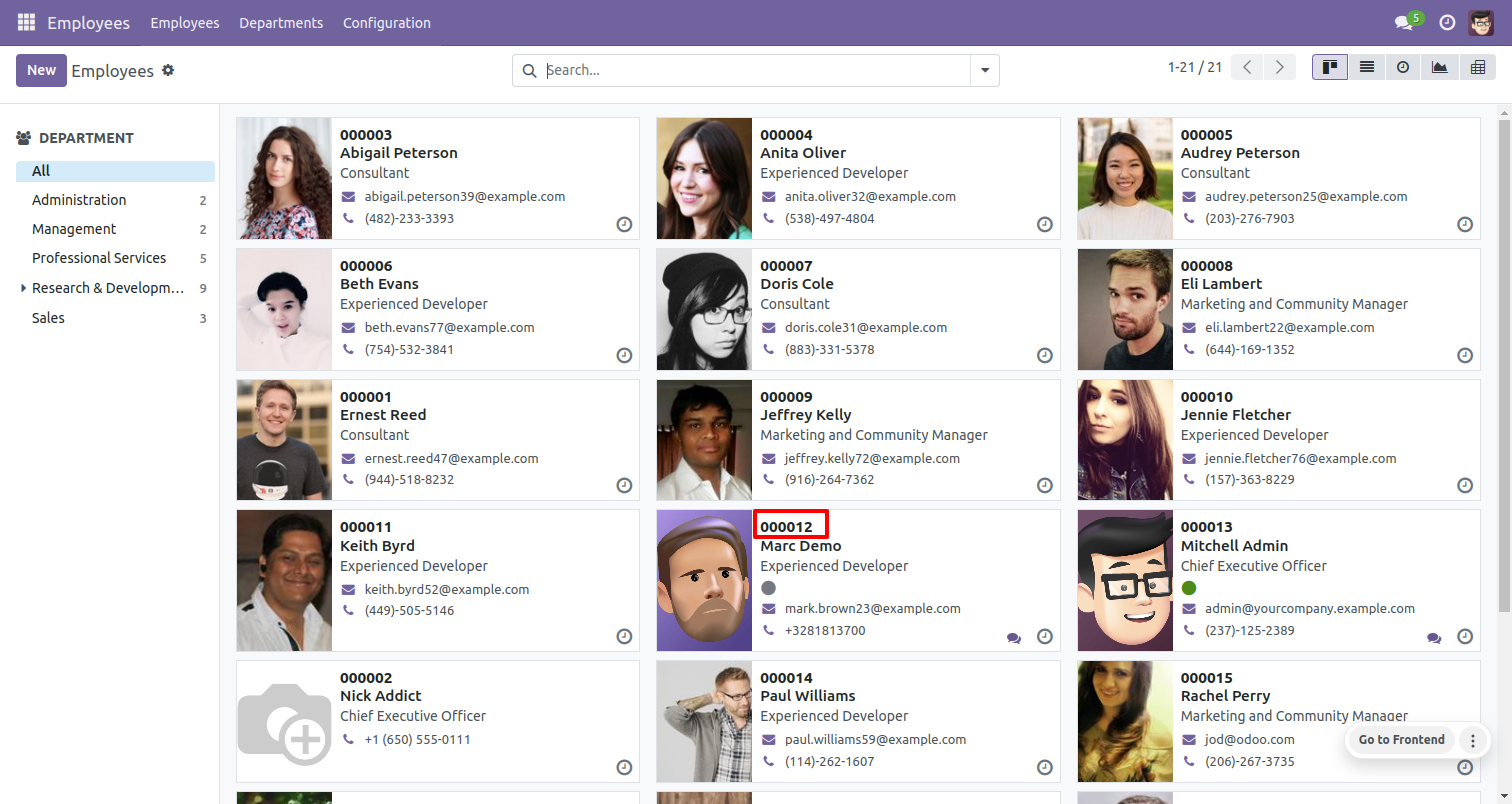The image size is (1512, 804).
Task: Open the Employees menu in top bar
Action: [x=185, y=22]
